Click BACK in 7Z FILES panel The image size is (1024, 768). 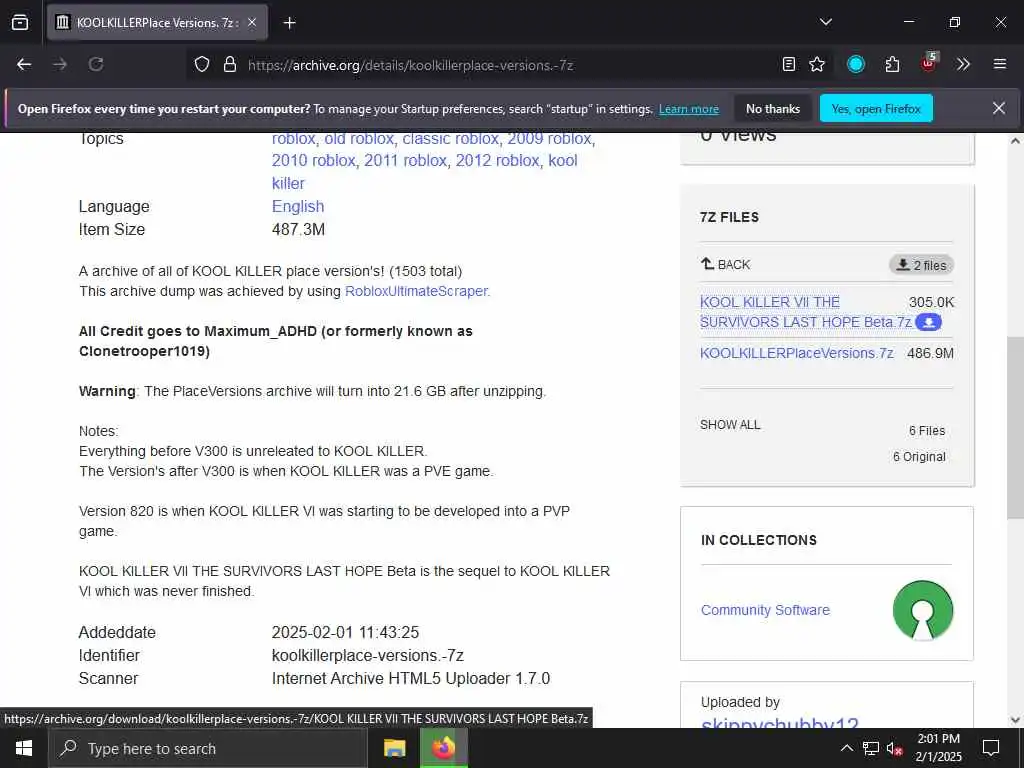pyautogui.click(x=726, y=264)
